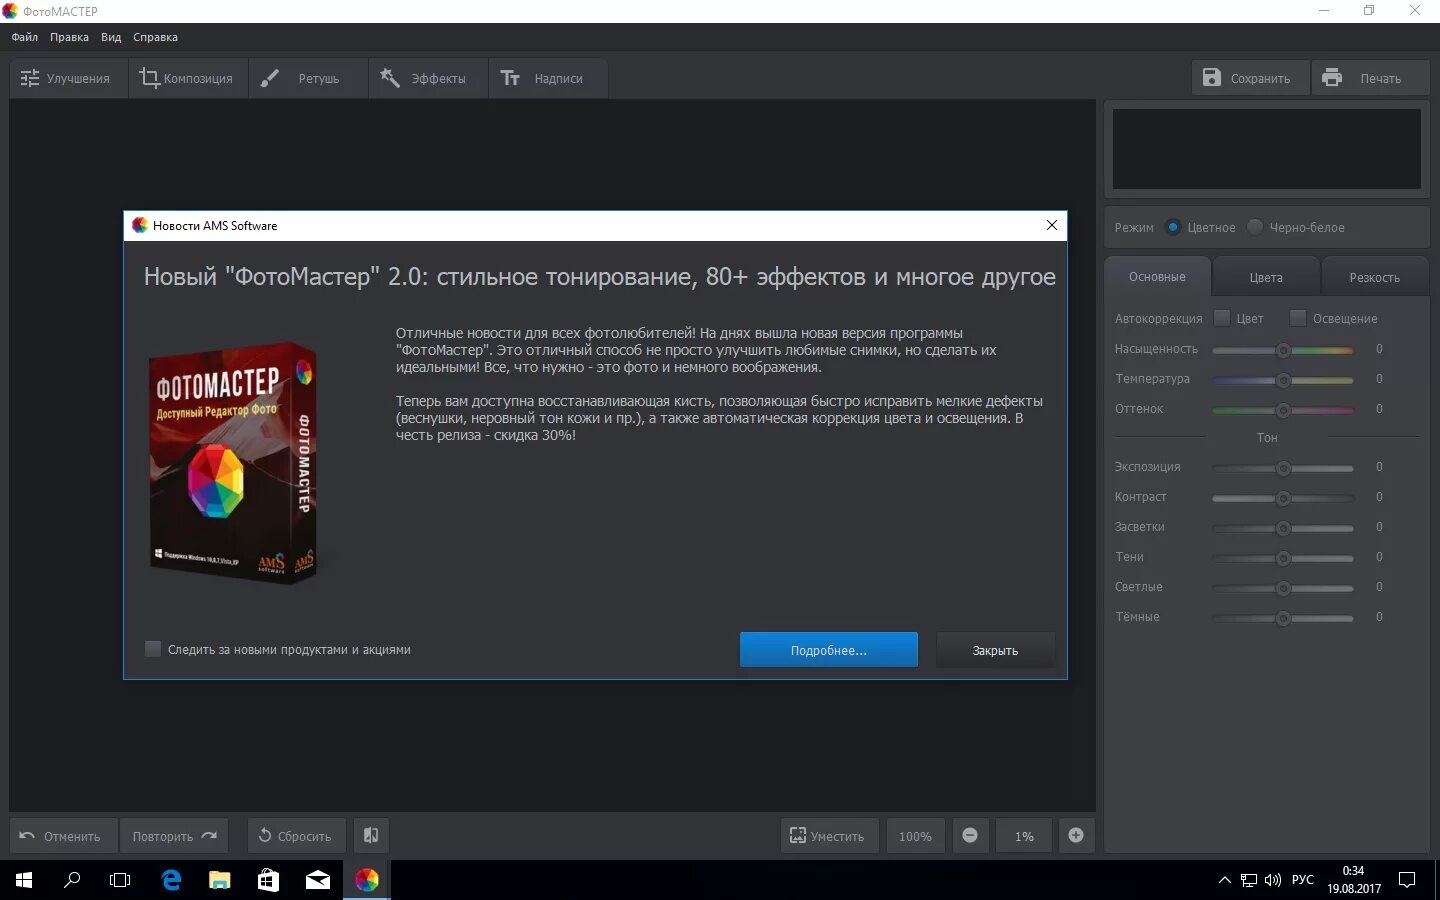This screenshot has width=1440, height=900.
Task: Adjust the Экспозиция slider
Action: [1283, 468]
